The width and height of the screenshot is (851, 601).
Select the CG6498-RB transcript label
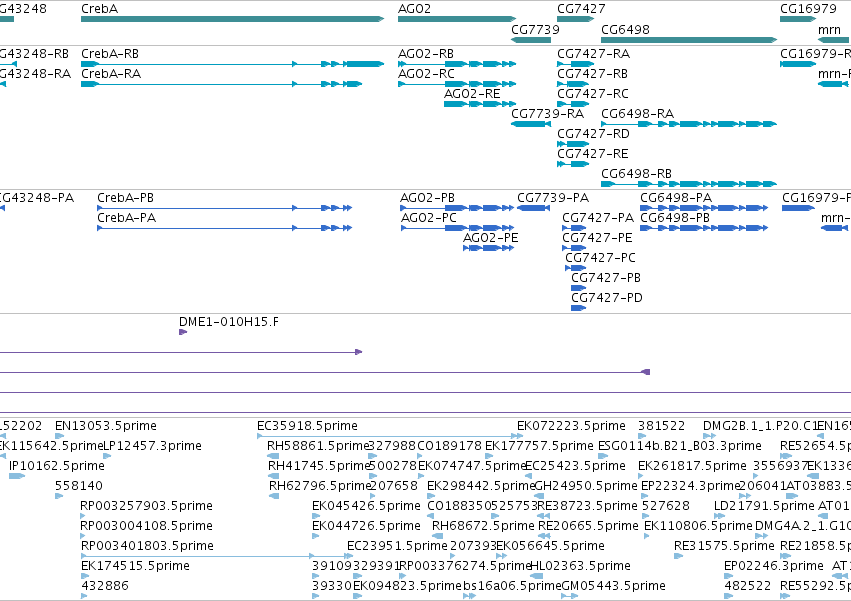tap(637, 174)
